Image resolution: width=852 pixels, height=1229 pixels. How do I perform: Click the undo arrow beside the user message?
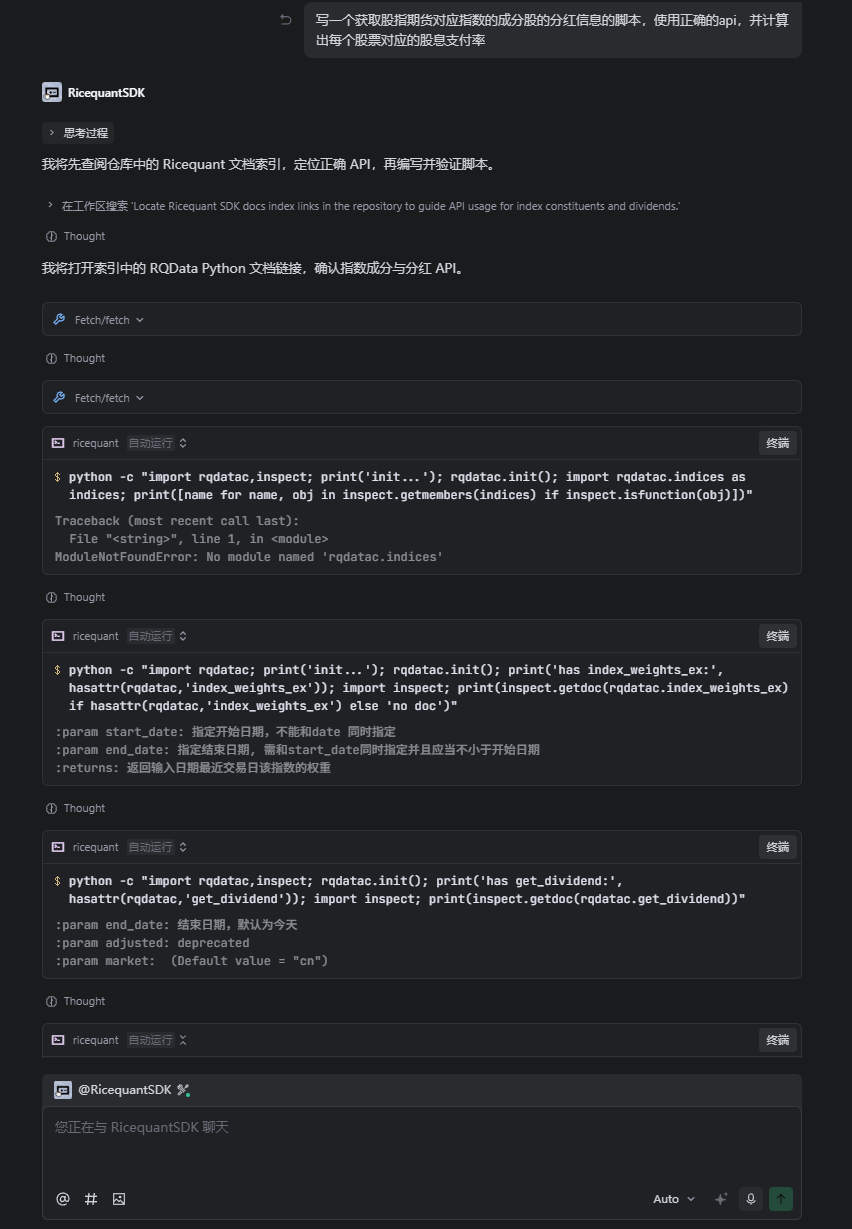coord(286,20)
